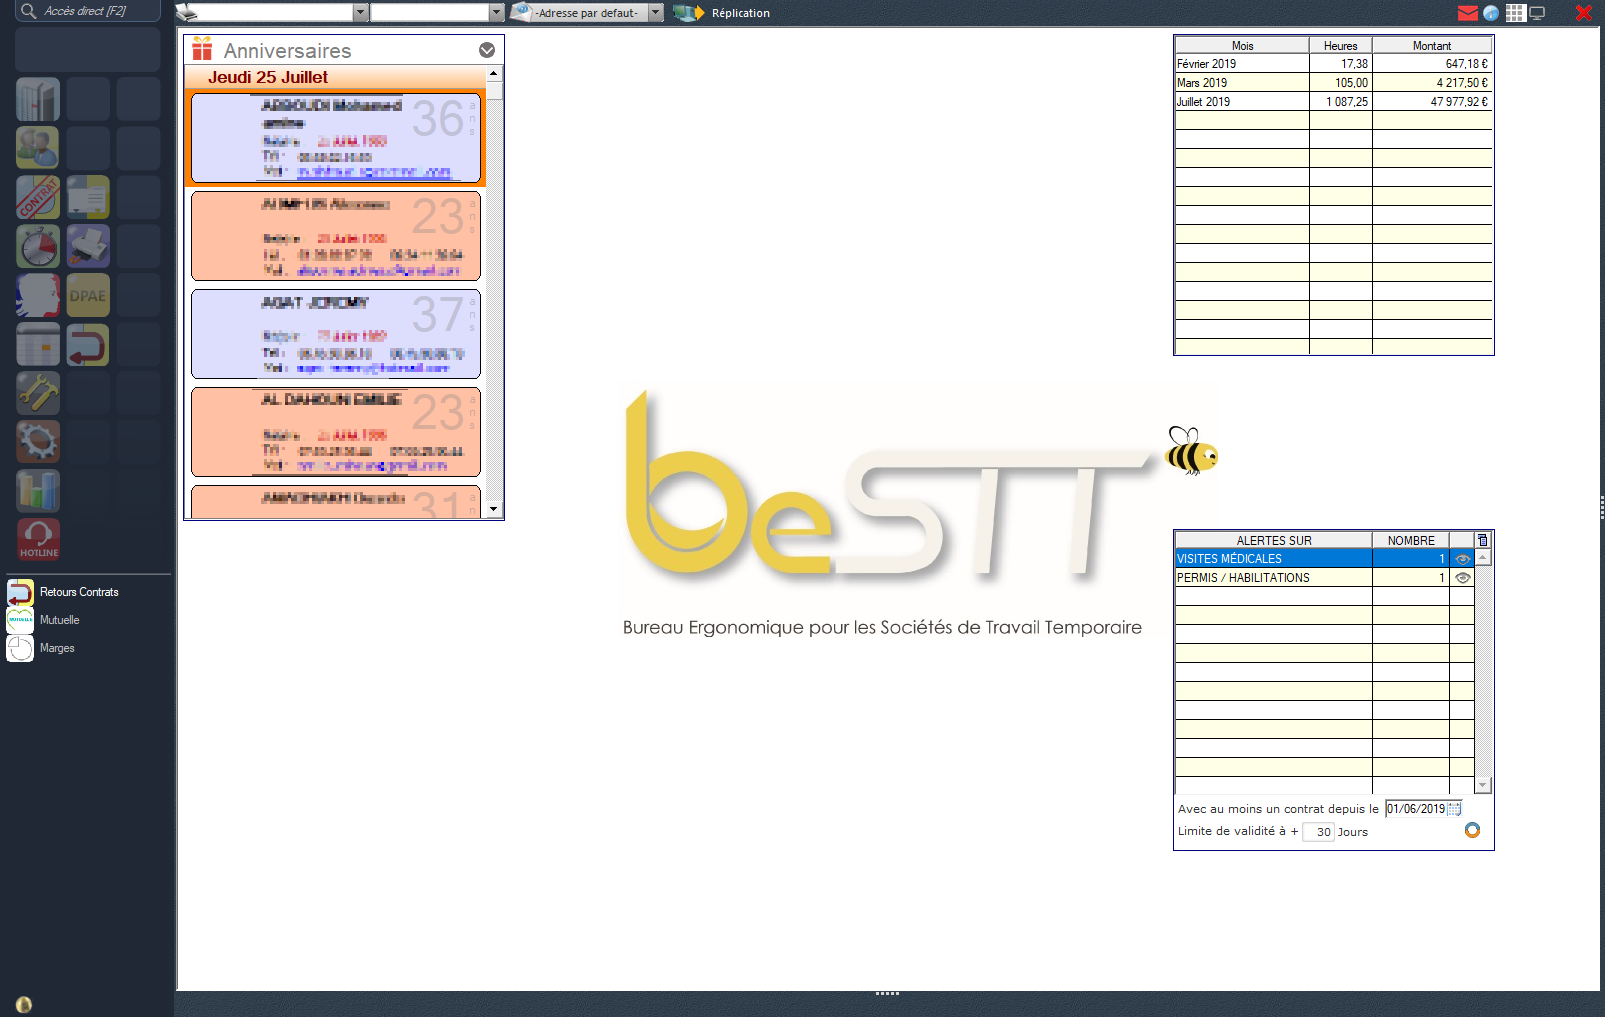Click the validity limit days field
Viewport: 1605px width, 1017px height.
[x=1318, y=832]
